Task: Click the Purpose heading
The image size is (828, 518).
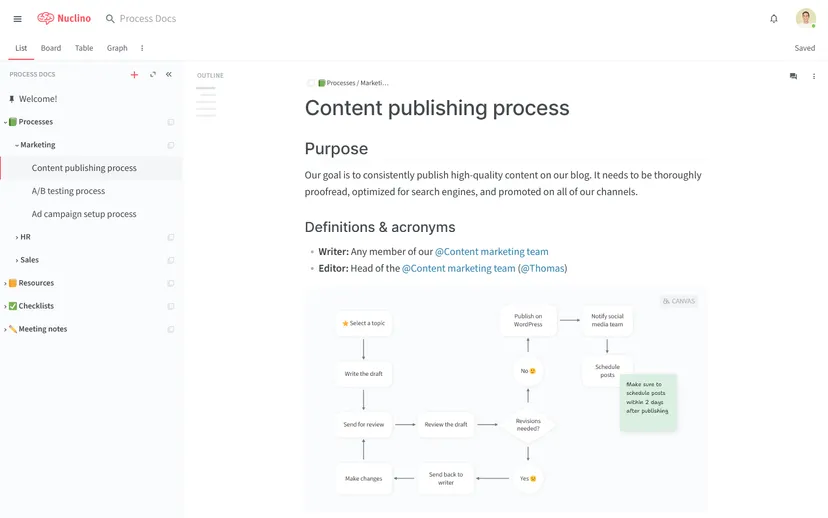Action: 336,149
